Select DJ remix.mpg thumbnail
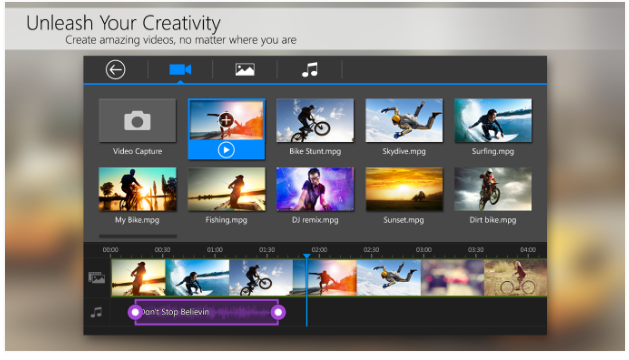 pyautogui.click(x=315, y=189)
